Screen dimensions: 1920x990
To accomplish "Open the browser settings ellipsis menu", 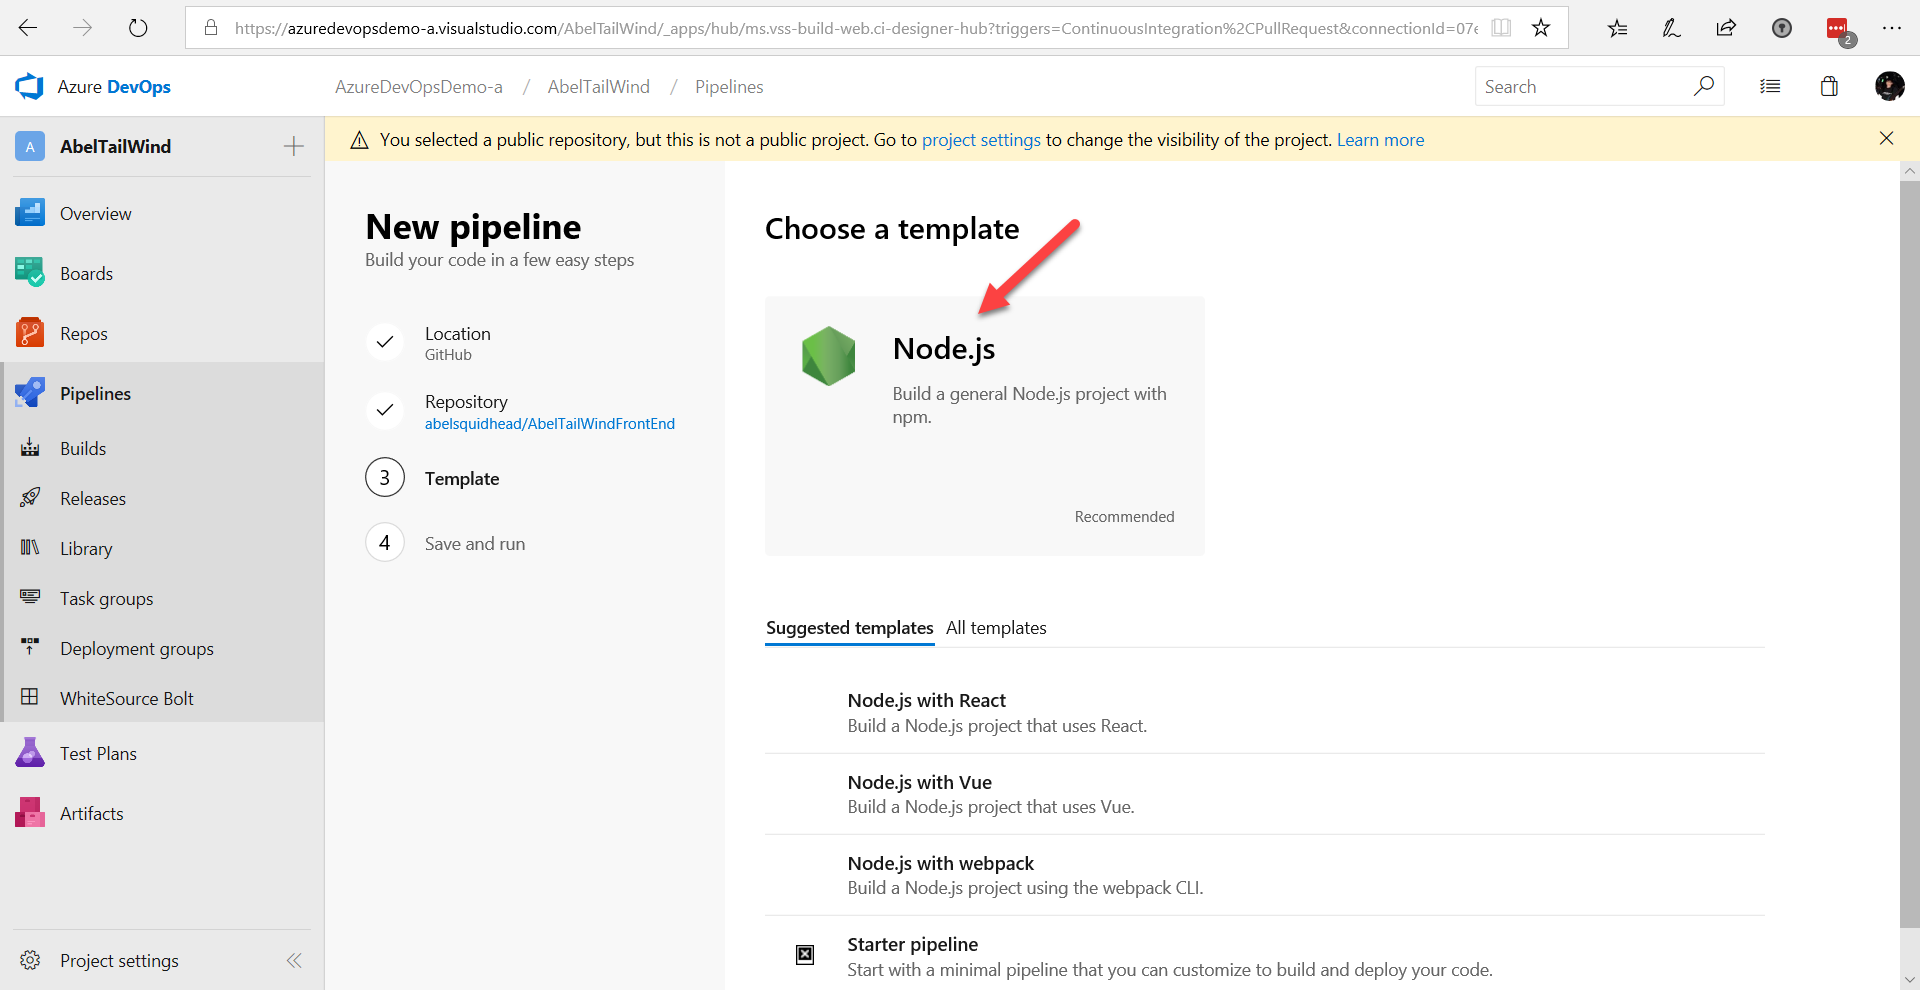I will pyautogui.click(x=1891, y=28).
